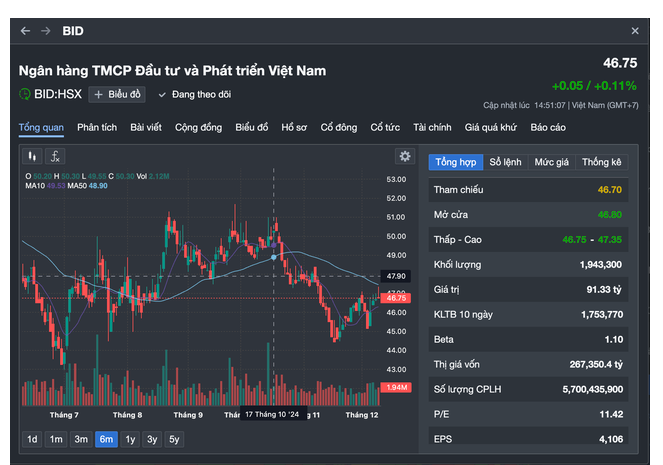This screenshot has height=465, width=663.
Task: Open the fx indicators tool
Action: [x=55, y=156]
